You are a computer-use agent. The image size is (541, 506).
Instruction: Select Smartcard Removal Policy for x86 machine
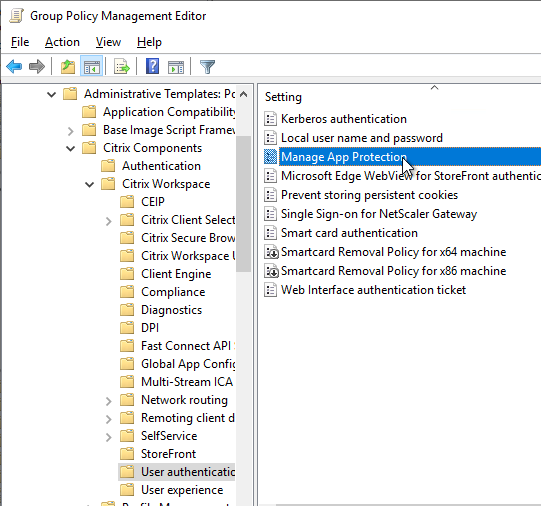[x=393, y=271]
